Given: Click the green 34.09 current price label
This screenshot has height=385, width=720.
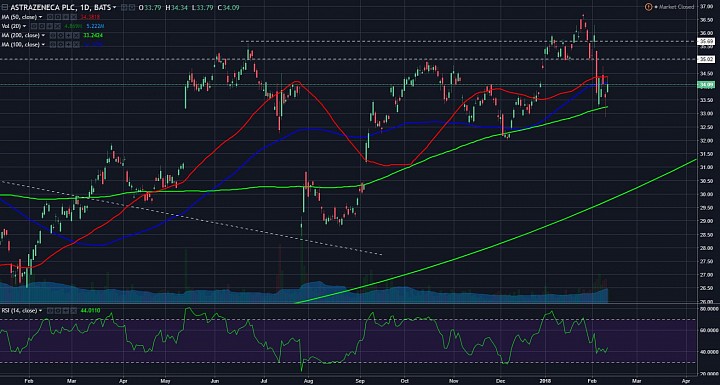Looking at the screenshot, I should click(706, 85).
